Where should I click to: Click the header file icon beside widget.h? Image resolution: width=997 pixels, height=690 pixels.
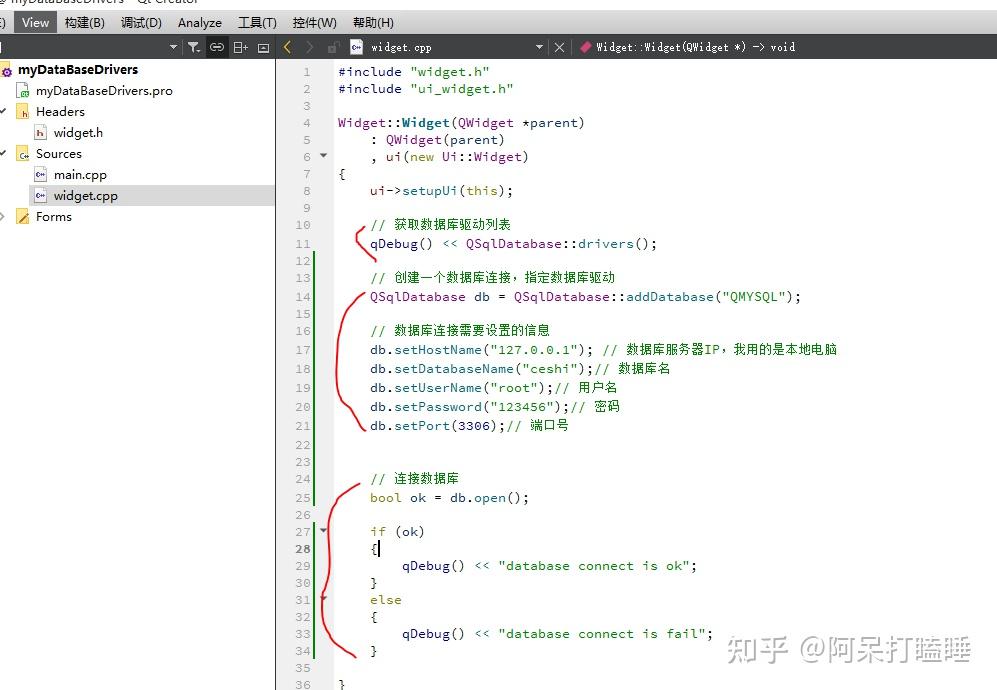point(40,132)
